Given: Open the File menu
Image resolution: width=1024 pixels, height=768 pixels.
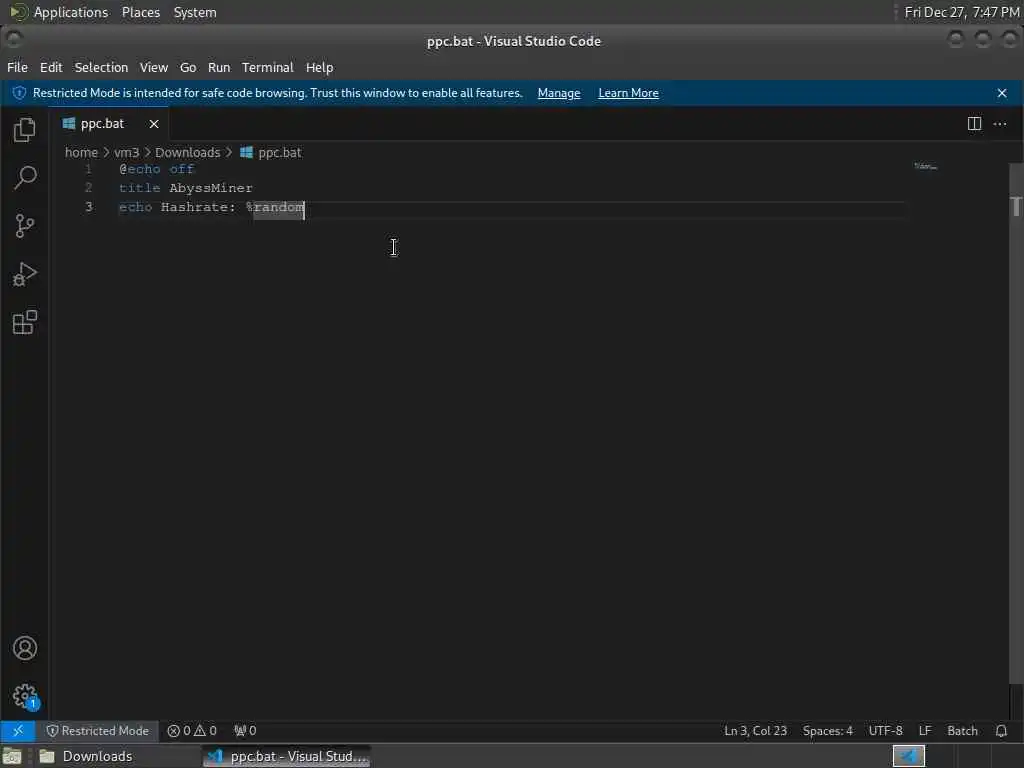Looking at the screenshot, I should (18, 67).
